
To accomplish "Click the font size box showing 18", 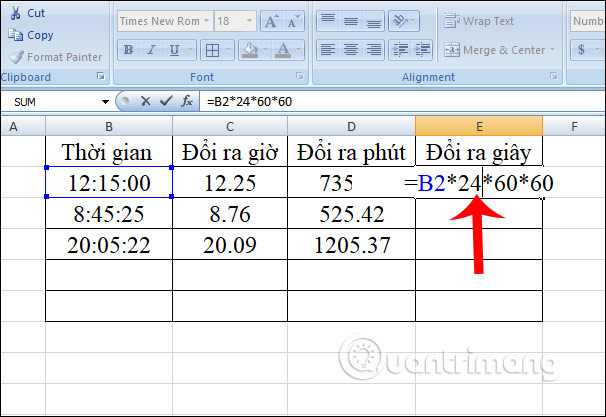I will [x=230, y=21].
